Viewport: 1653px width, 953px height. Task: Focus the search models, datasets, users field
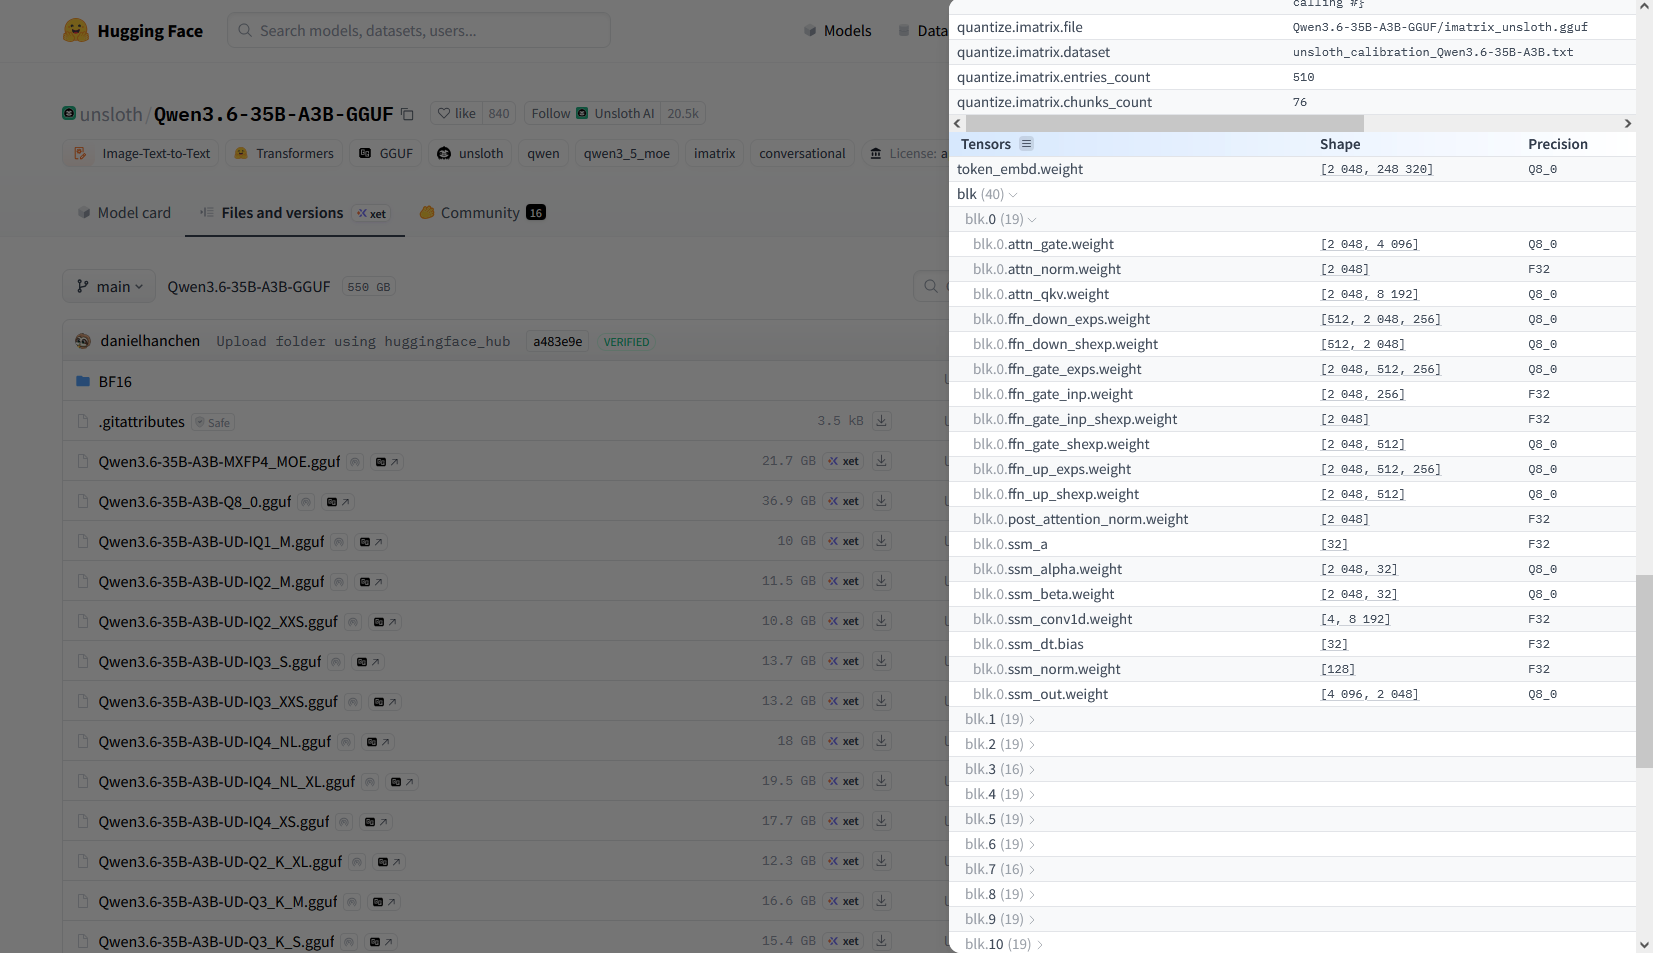419,31
